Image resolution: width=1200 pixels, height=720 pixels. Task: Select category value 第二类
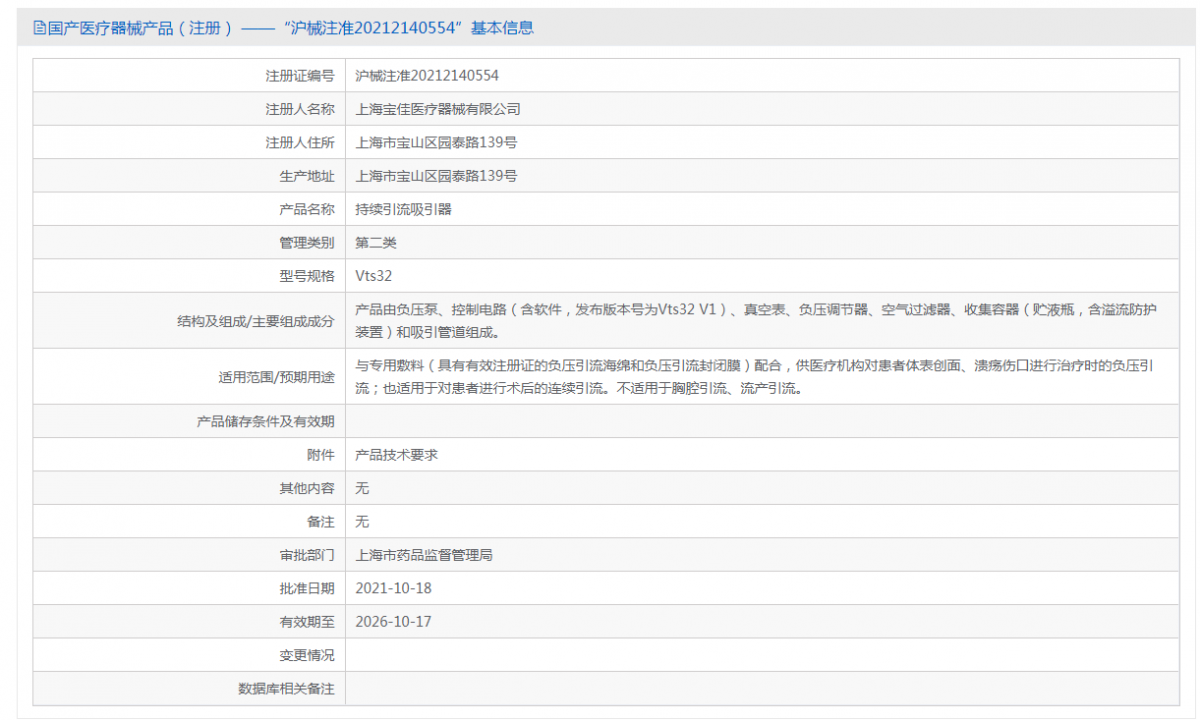376,242
